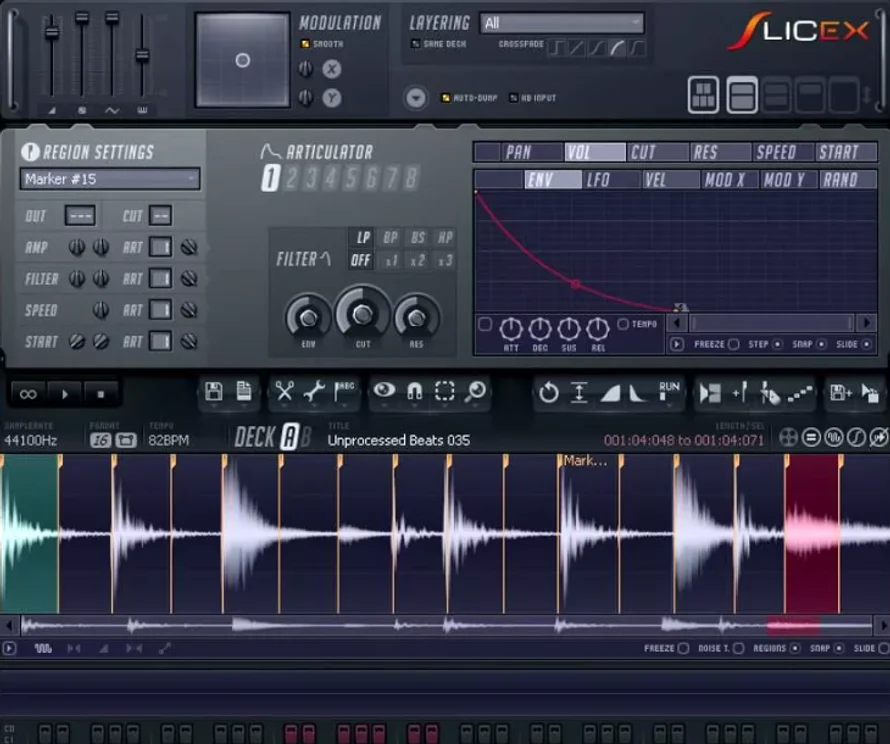The image size is (890, 744).
Task: Click the flag marker tool icon
Action: pyautogui.click(x=344, y=393)
